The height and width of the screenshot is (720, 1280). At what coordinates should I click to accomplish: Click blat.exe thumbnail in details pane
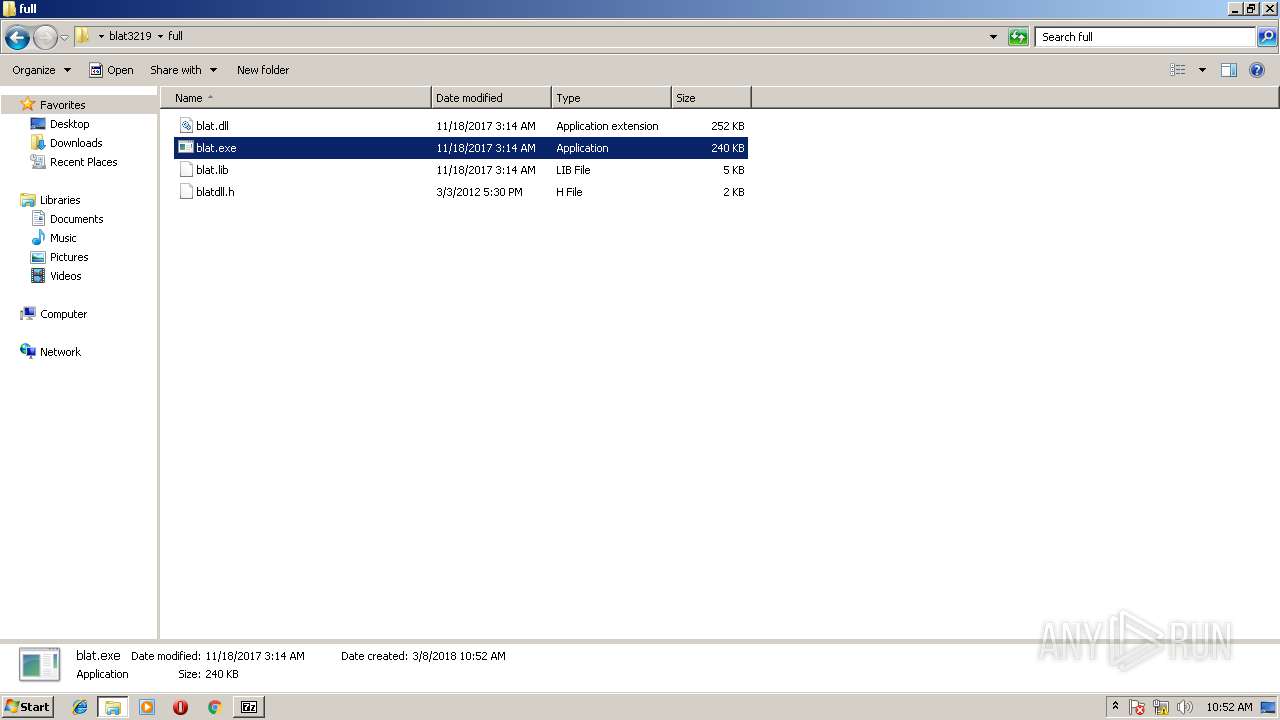[x=40, y=665]
